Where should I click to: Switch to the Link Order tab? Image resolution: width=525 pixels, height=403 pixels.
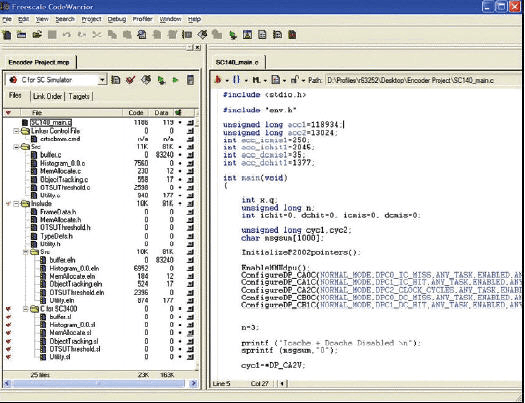click(48, 96)
